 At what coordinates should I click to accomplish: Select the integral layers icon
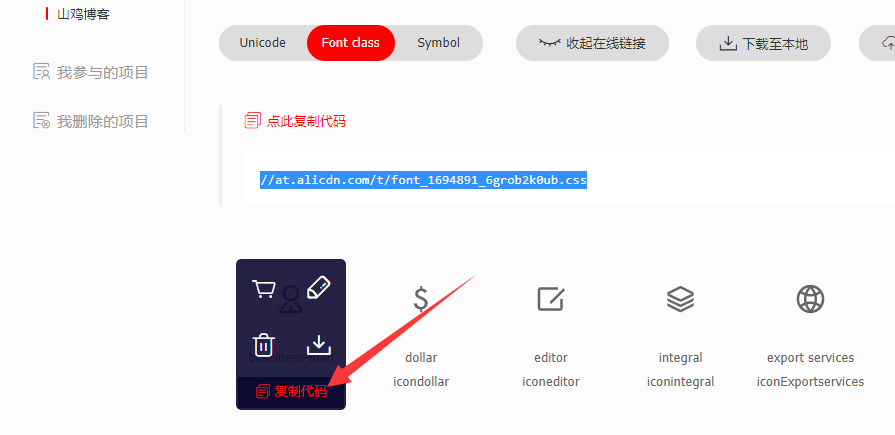point(680,299)
